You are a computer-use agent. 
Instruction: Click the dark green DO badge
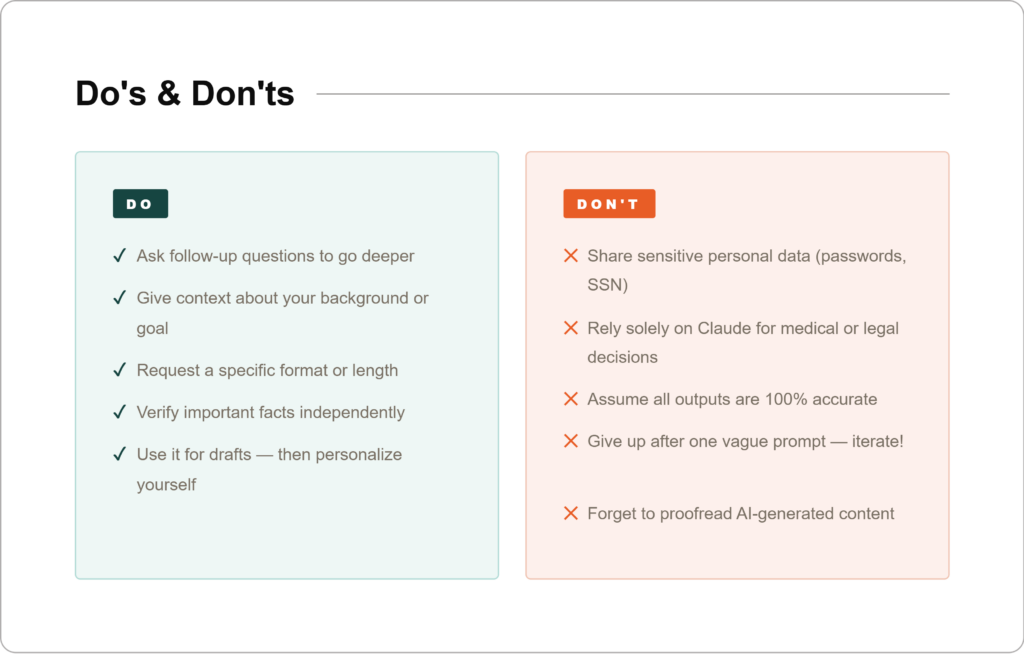(x=140, y=204)
